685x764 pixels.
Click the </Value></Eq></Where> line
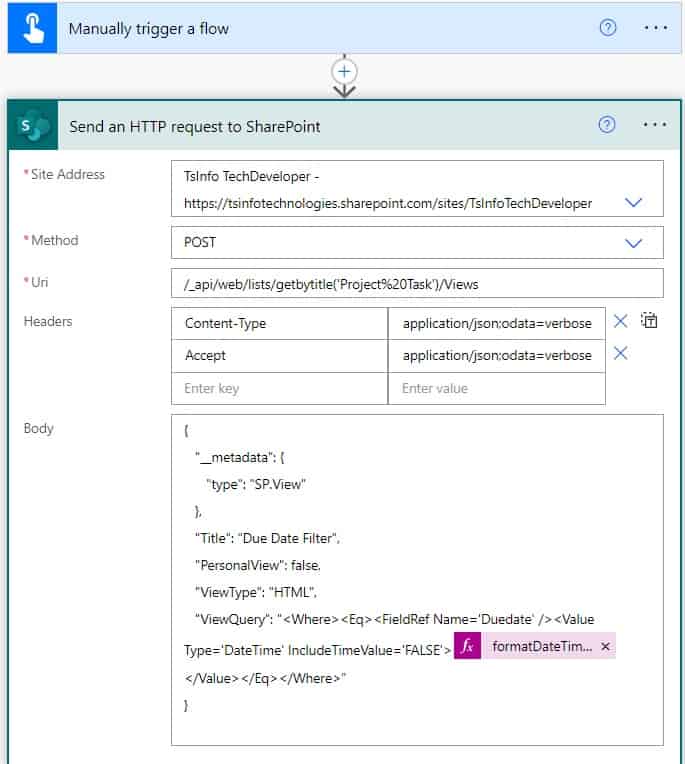tap(265, 678)
